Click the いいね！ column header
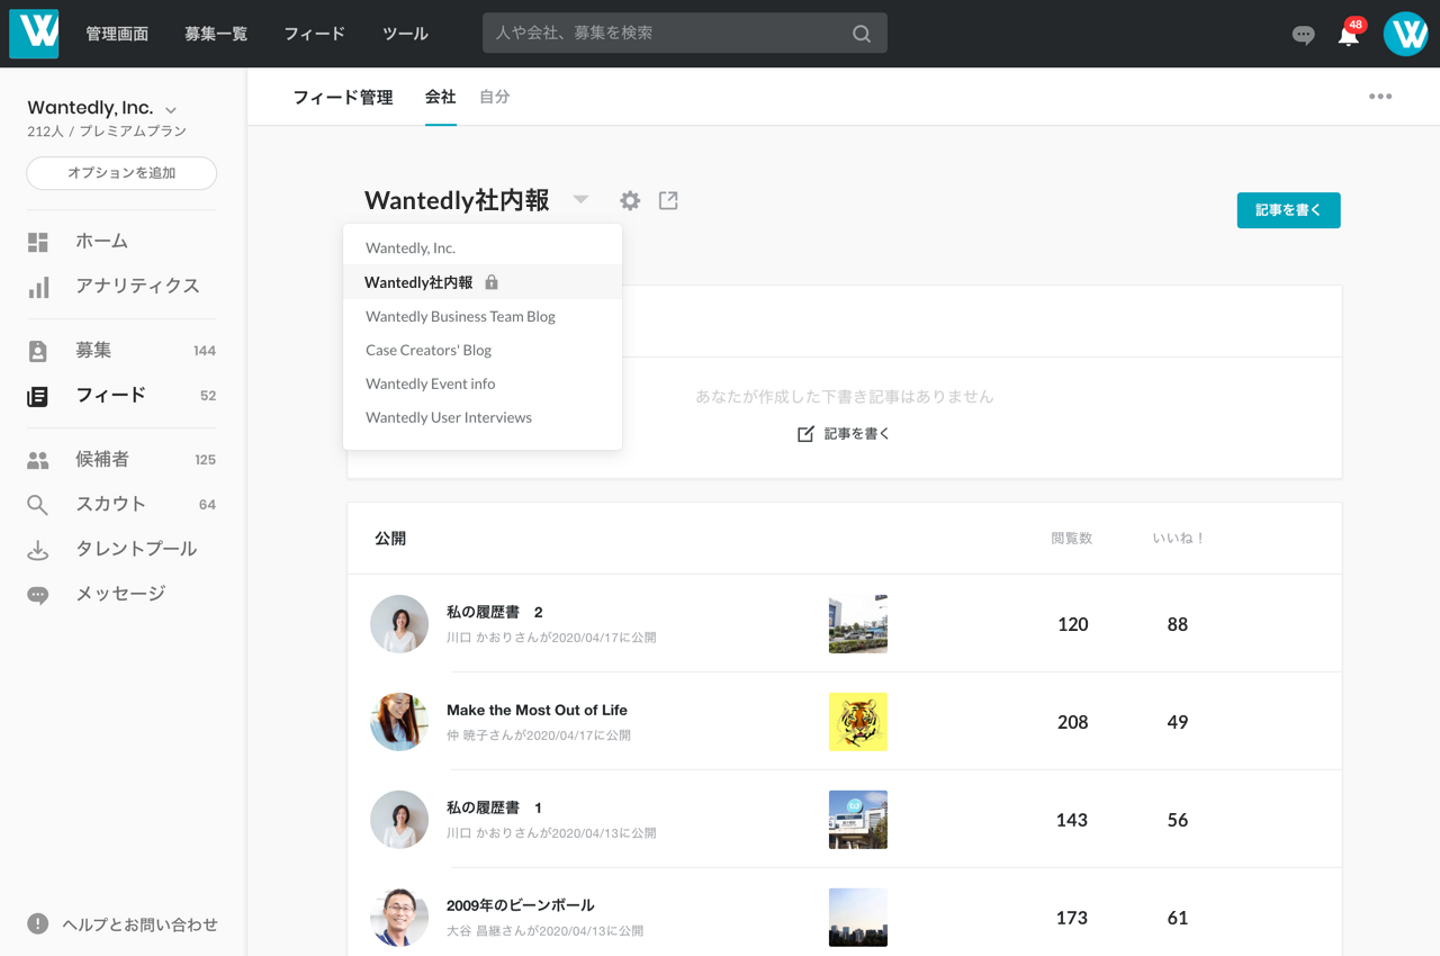This screenshot has width=1440, height=956. click(x=1178, y=538)
